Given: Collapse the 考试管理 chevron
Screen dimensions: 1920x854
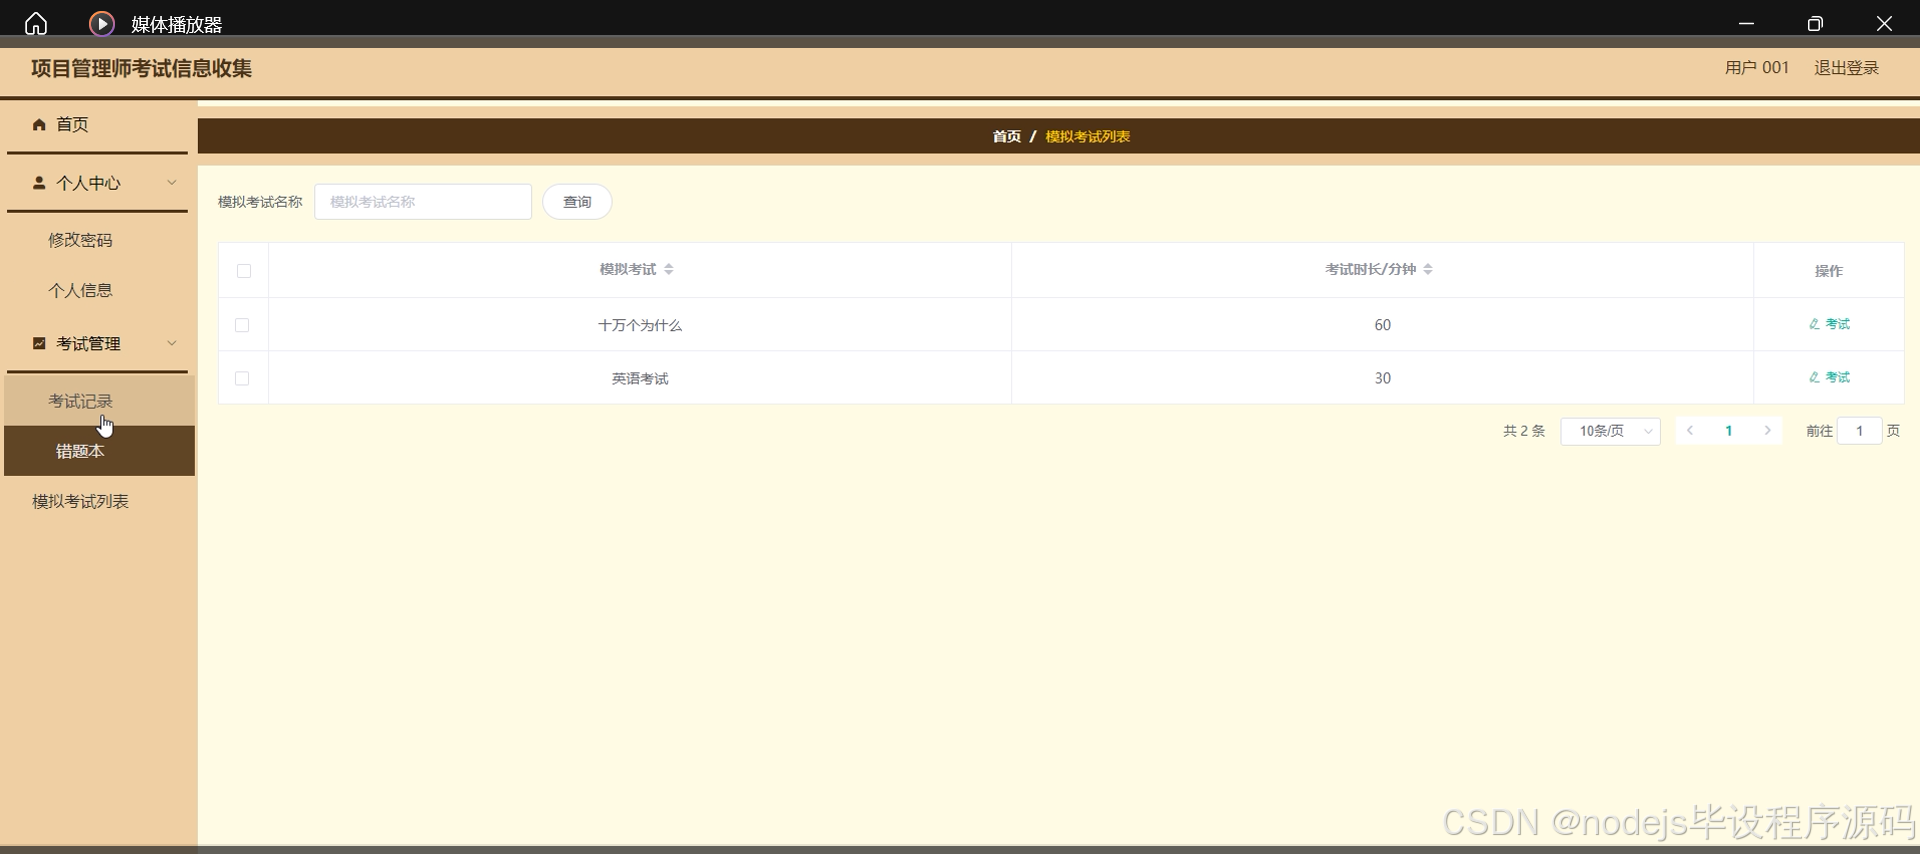Looking at the screenshot, I should click(x=172, y=343).
